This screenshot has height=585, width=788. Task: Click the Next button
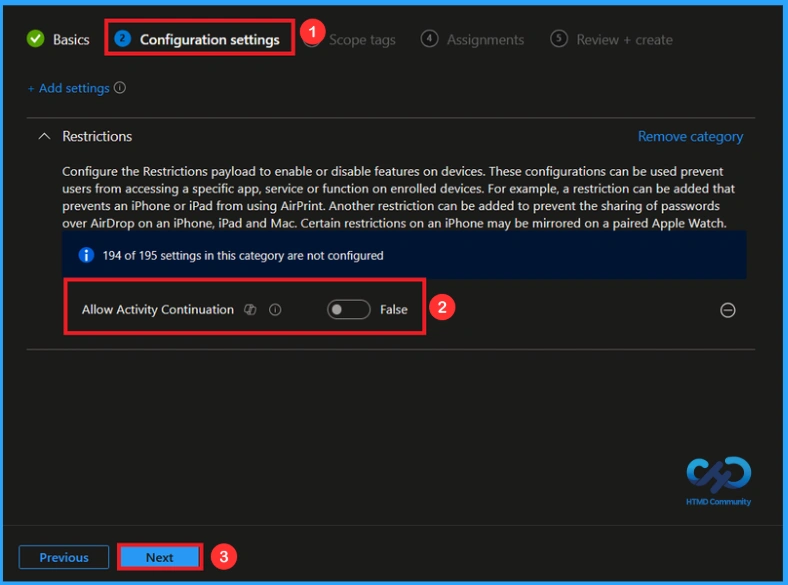point(160,557)
